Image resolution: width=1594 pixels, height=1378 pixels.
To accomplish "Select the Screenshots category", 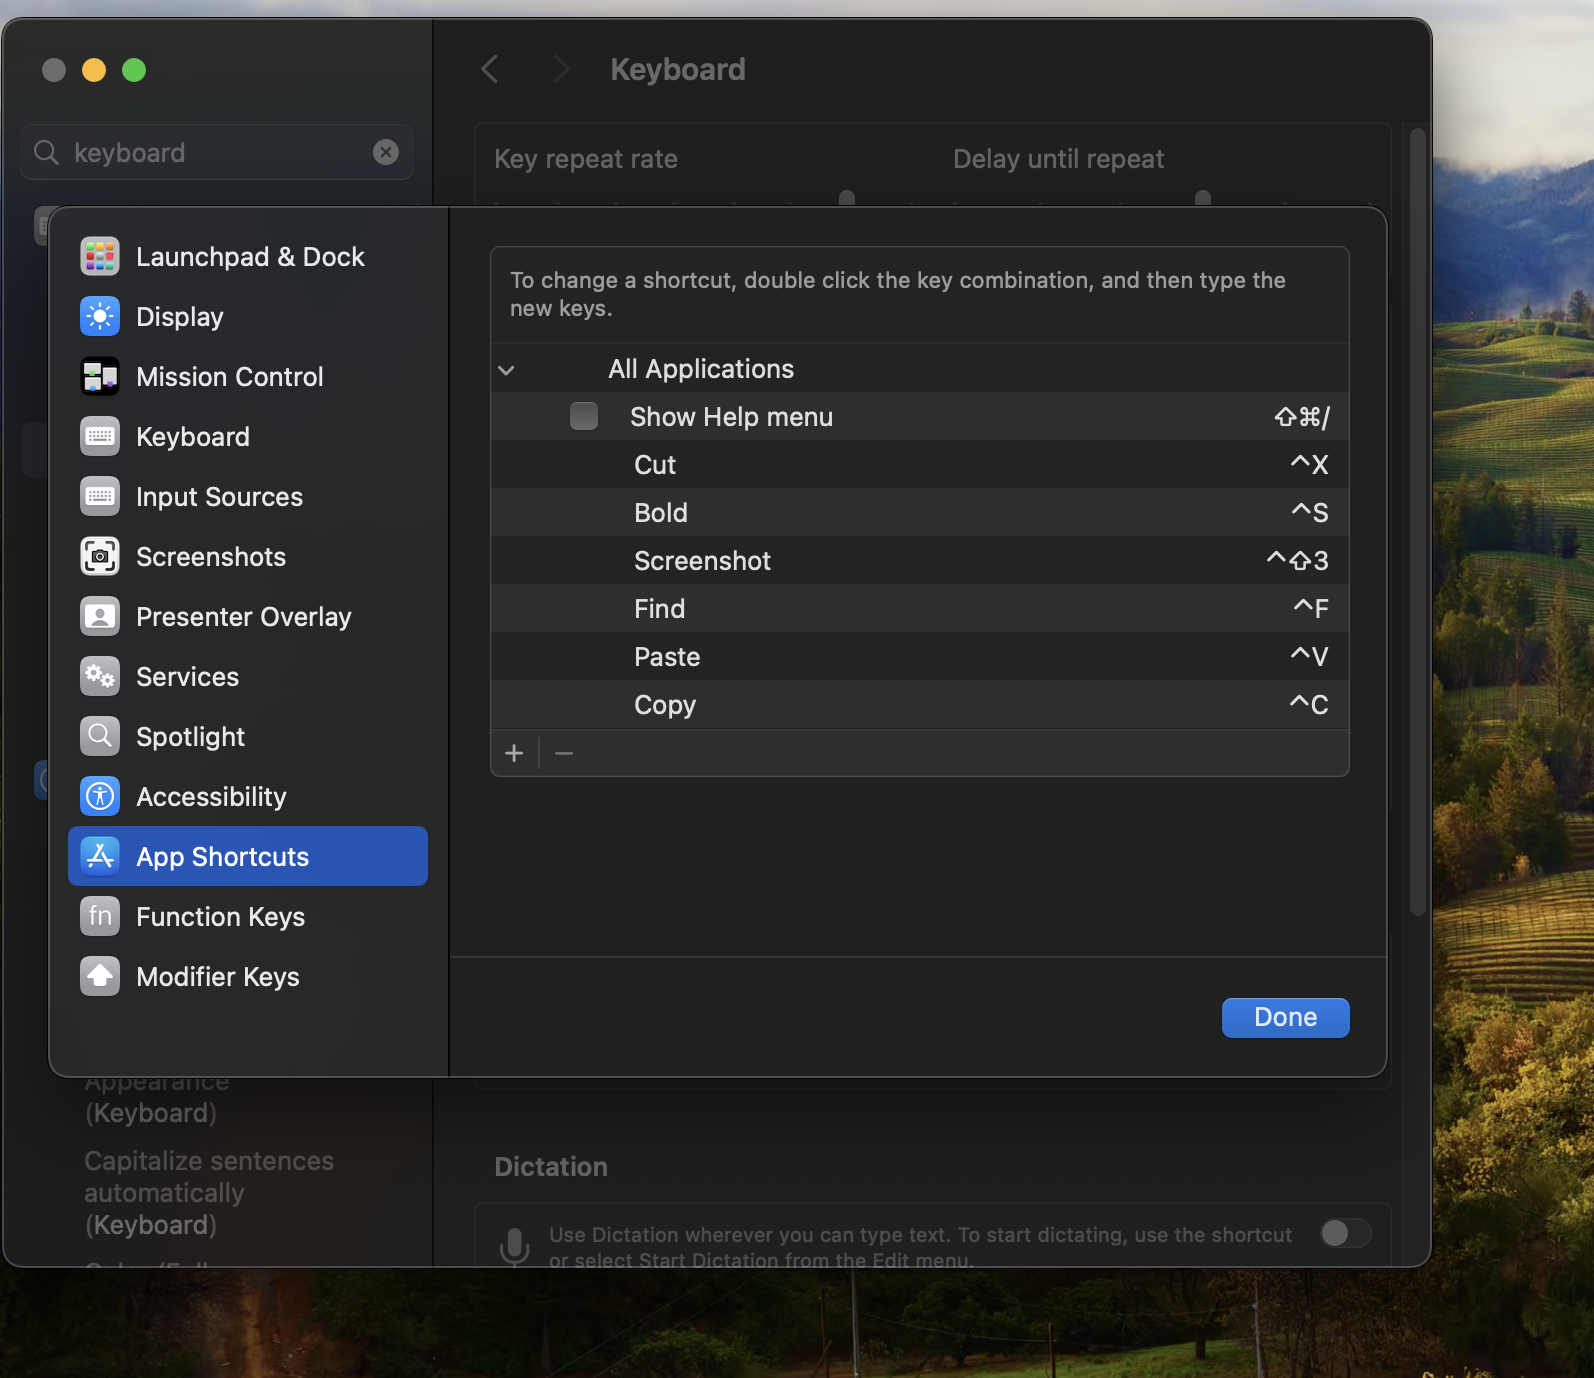I will point(248,556).
